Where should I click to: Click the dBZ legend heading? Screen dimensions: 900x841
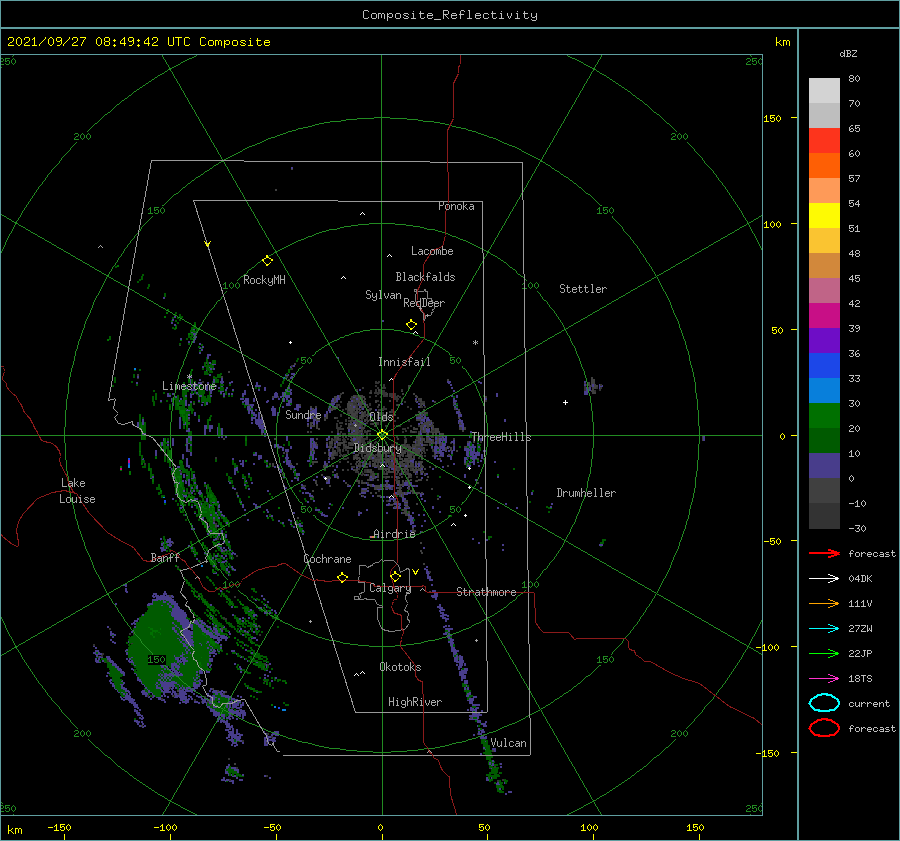point(848,53)
